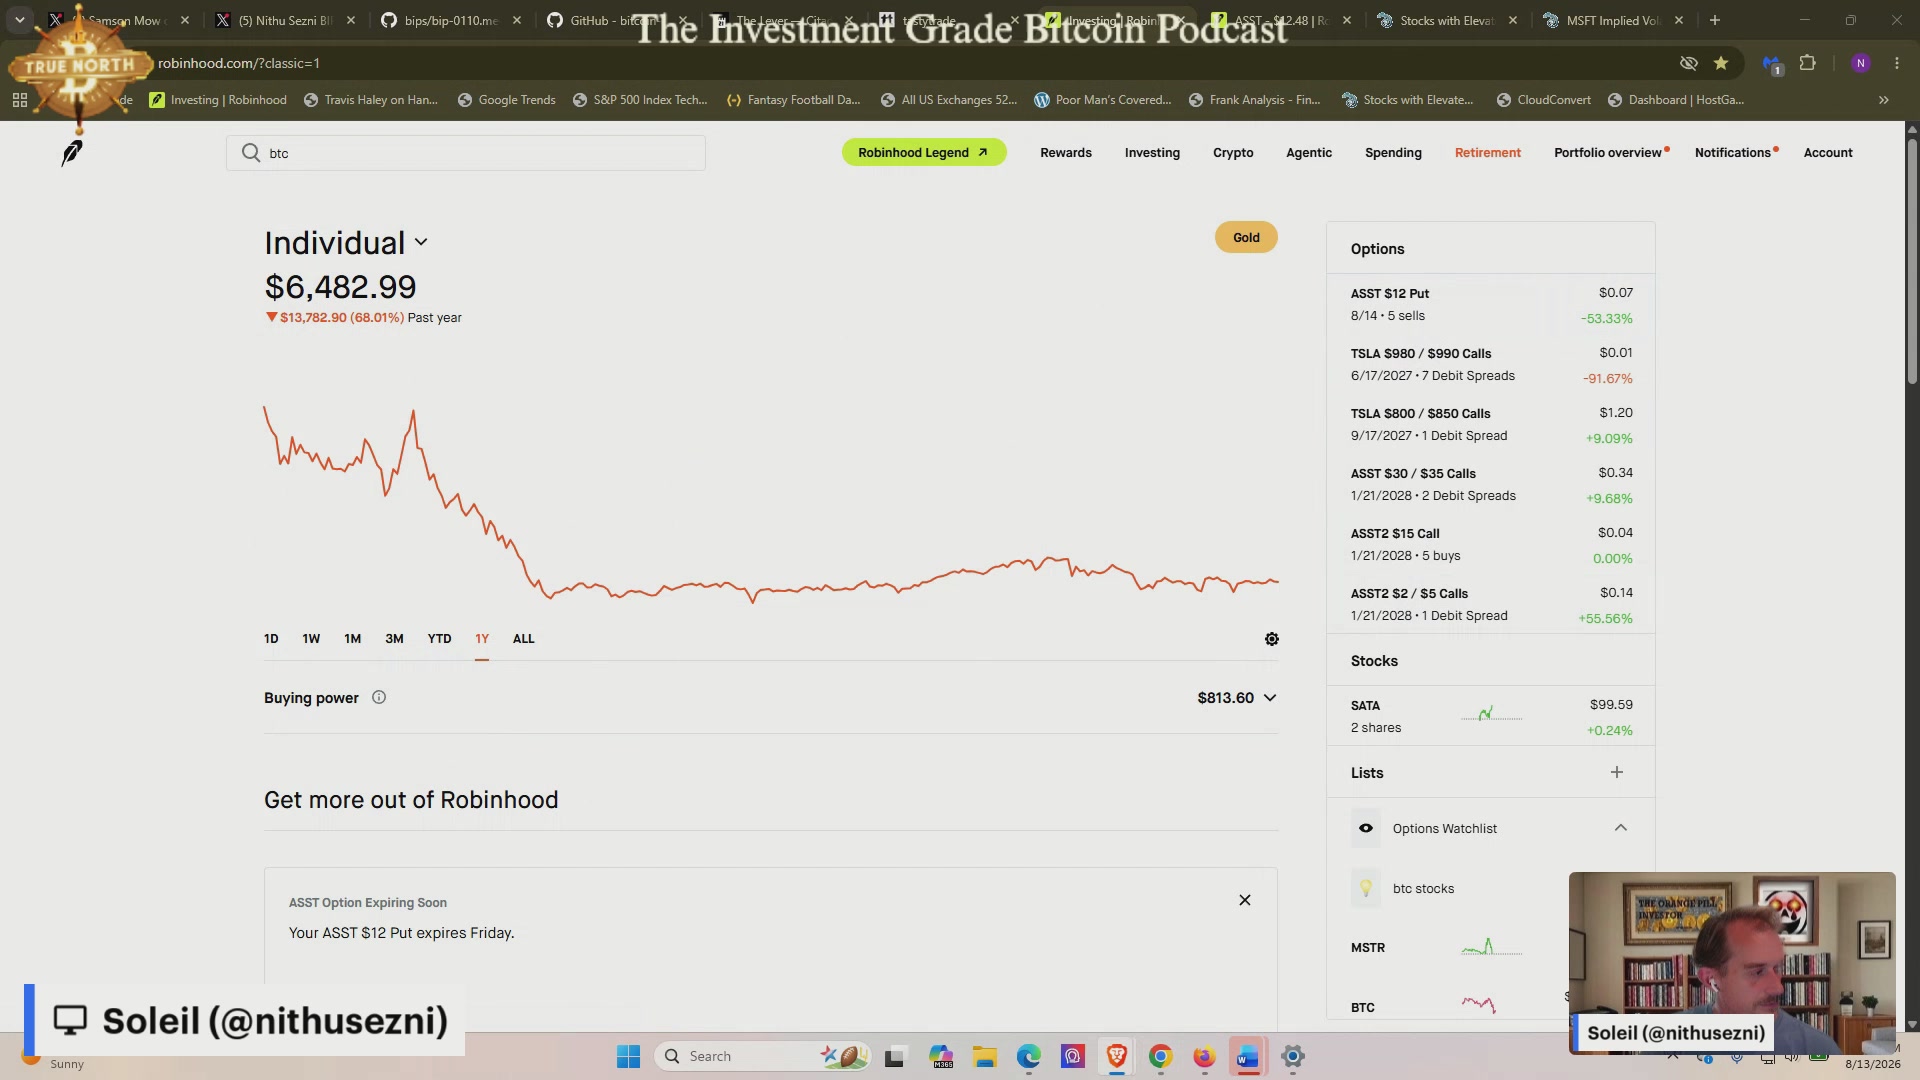Open TSLA $980 / $990 Calls position
Viewport: 1920px width, 1080px height.
[x=1491, y=364]
